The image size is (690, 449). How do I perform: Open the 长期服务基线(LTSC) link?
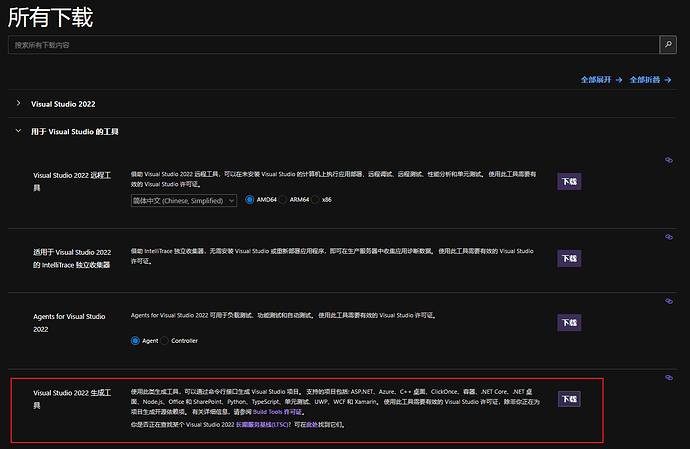(x=262, y=425)
